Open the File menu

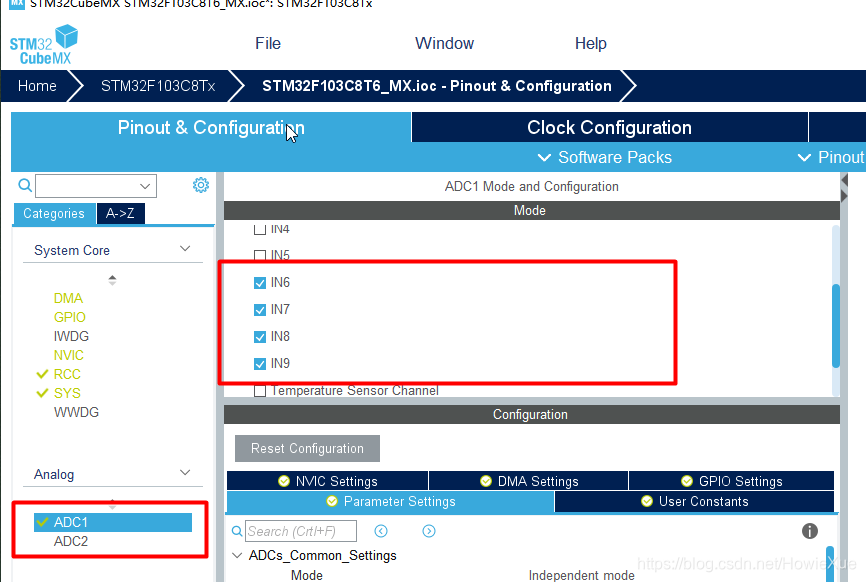(x=268, y=44)
